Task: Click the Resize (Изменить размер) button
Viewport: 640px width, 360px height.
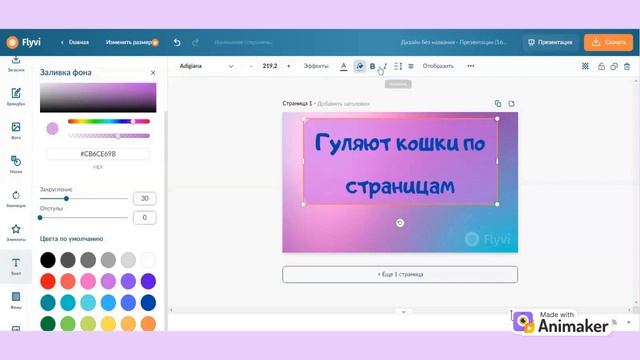Action: click(132, 42)
